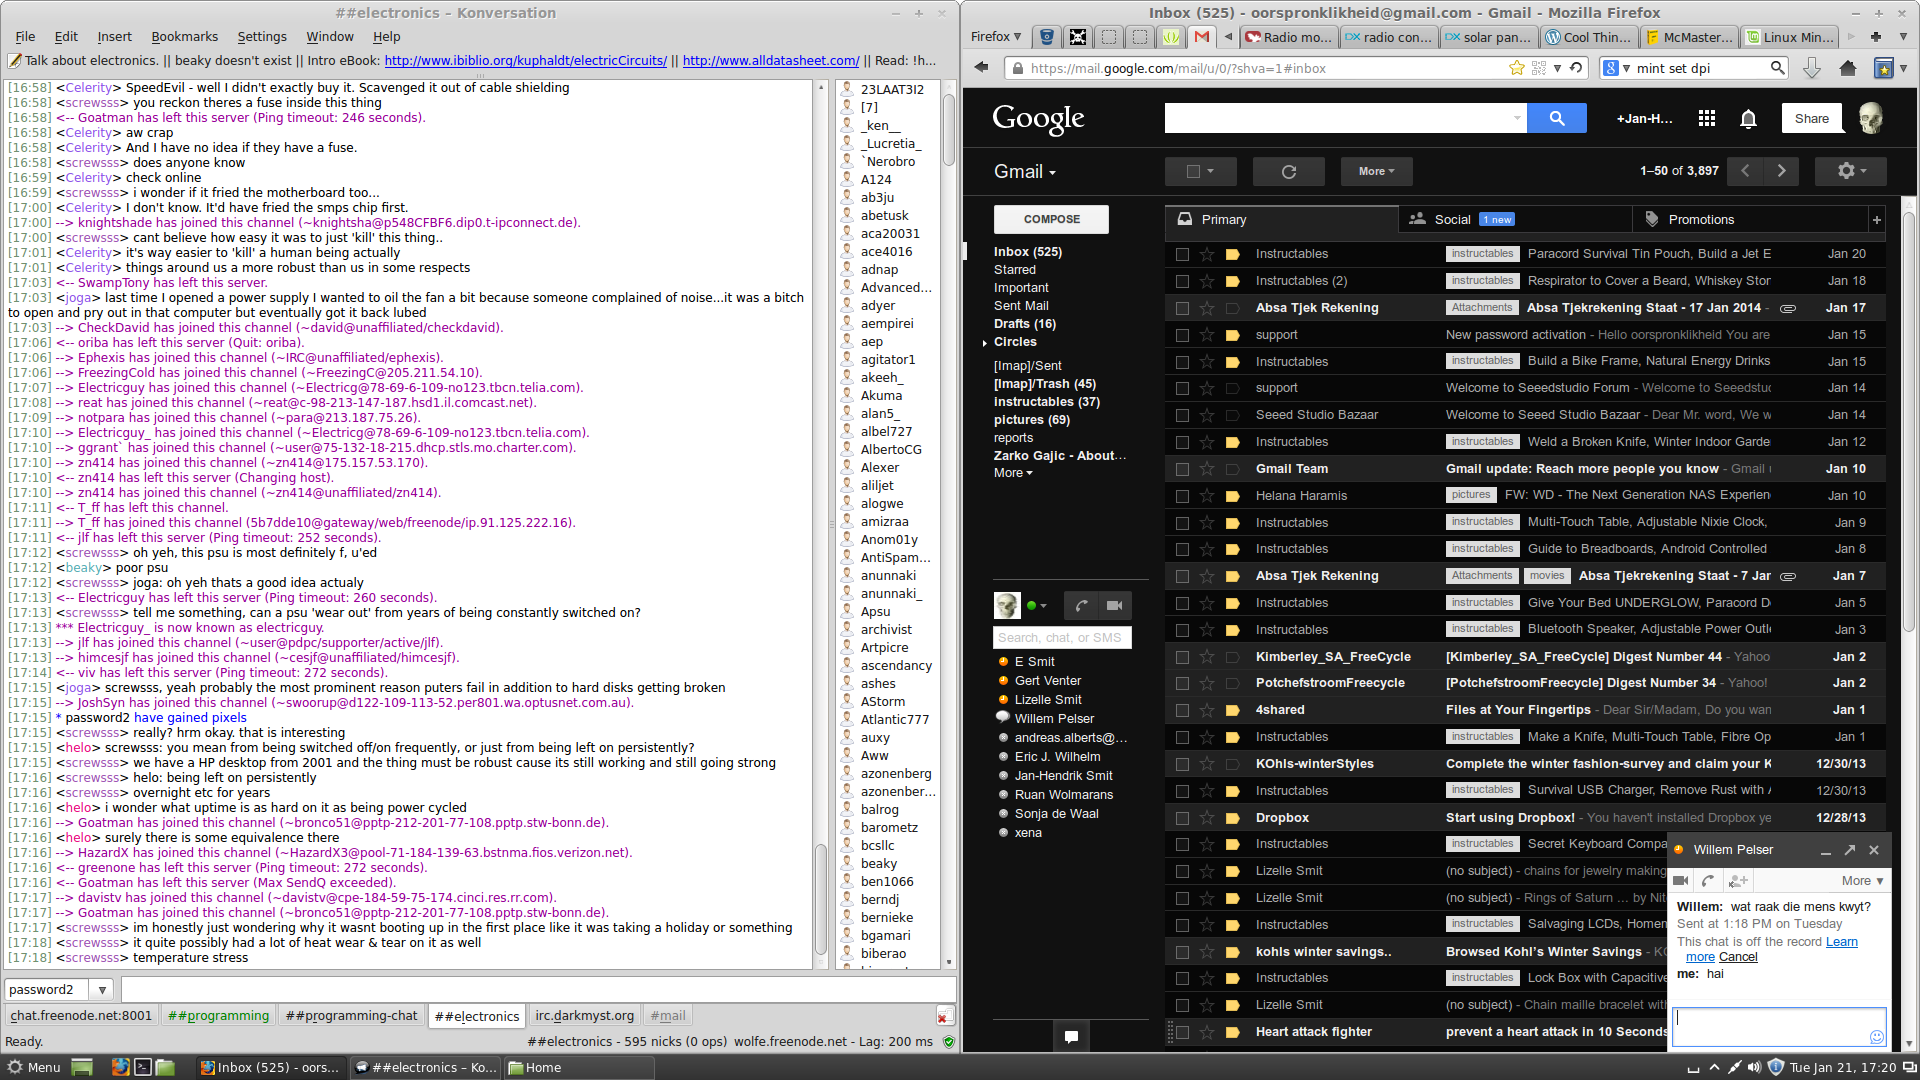Open the More actions dropdown
Screen dimensions: 1920x1080
1376,171
